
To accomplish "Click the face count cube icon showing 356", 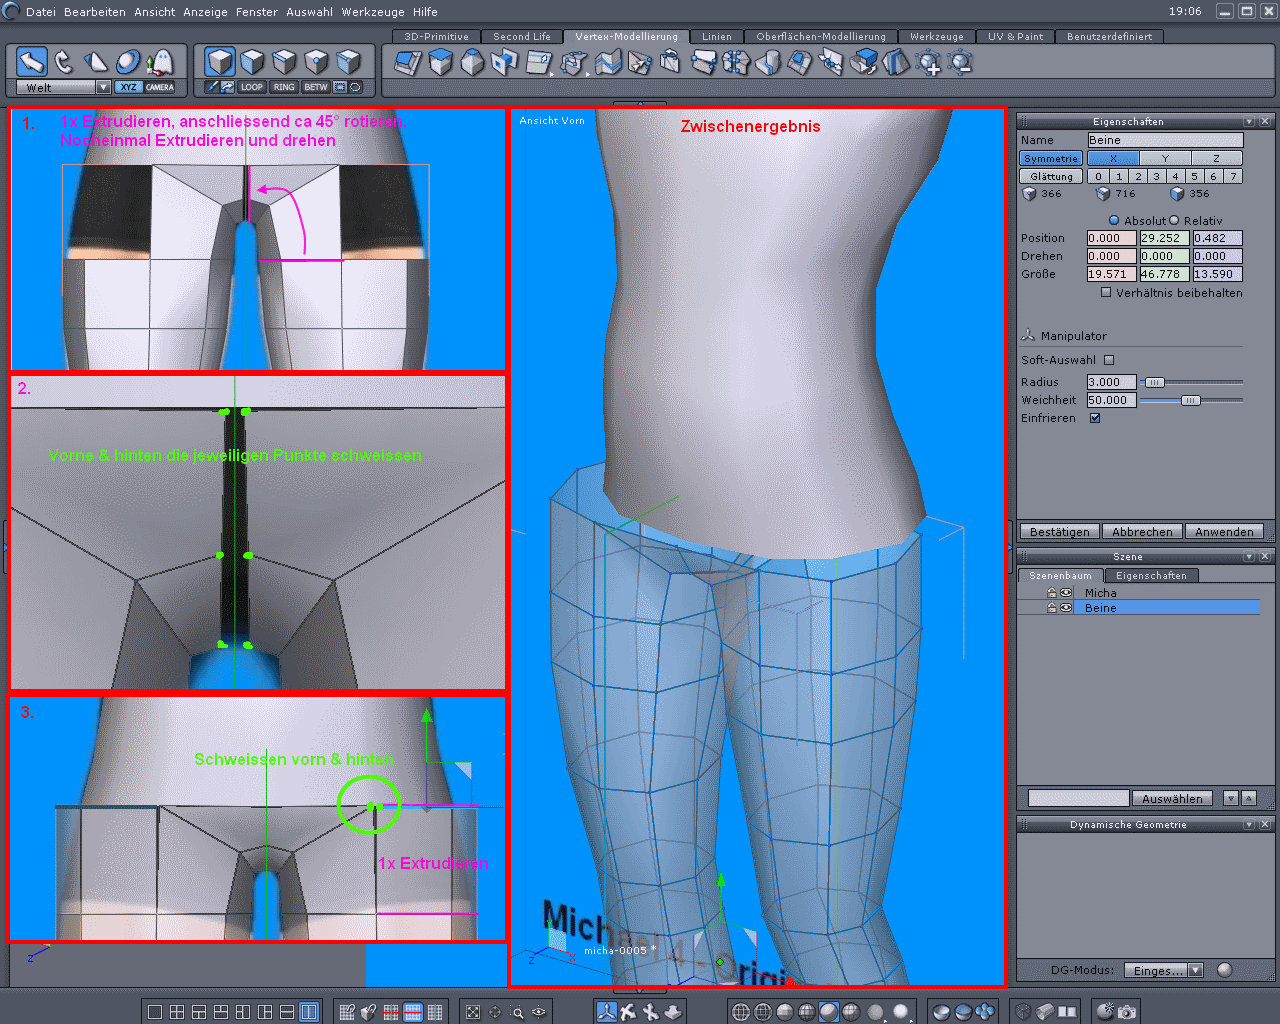I will point(1177,194).
